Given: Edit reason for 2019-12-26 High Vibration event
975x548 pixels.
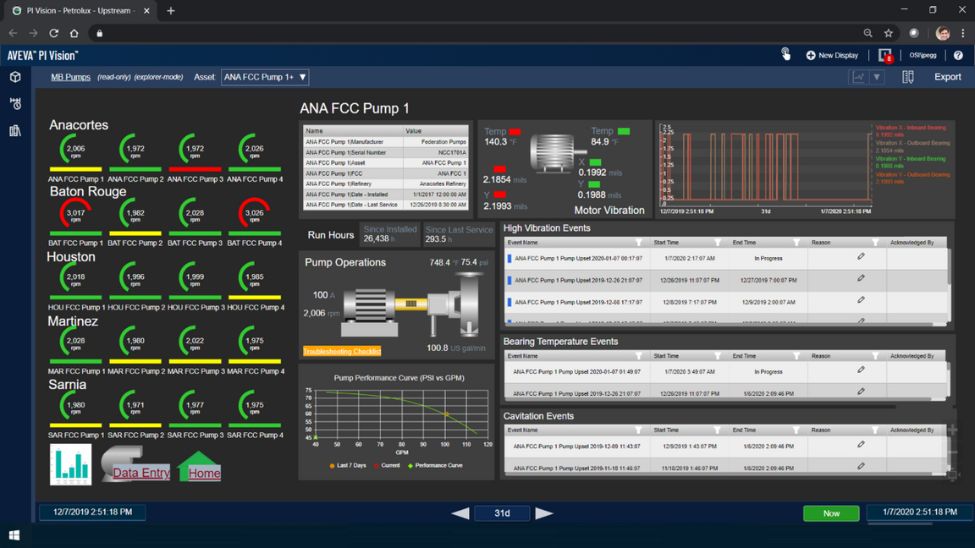Looking at the screenshot, I should coord(861,278).
